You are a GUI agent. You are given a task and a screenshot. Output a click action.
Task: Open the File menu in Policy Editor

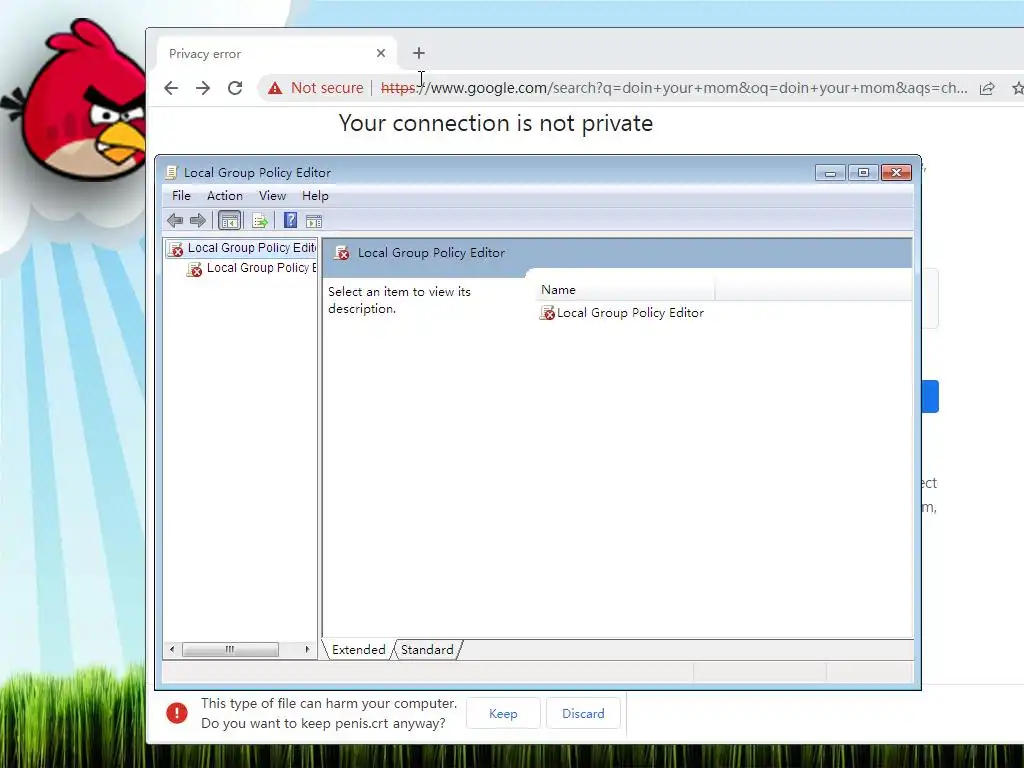(181, 196)
